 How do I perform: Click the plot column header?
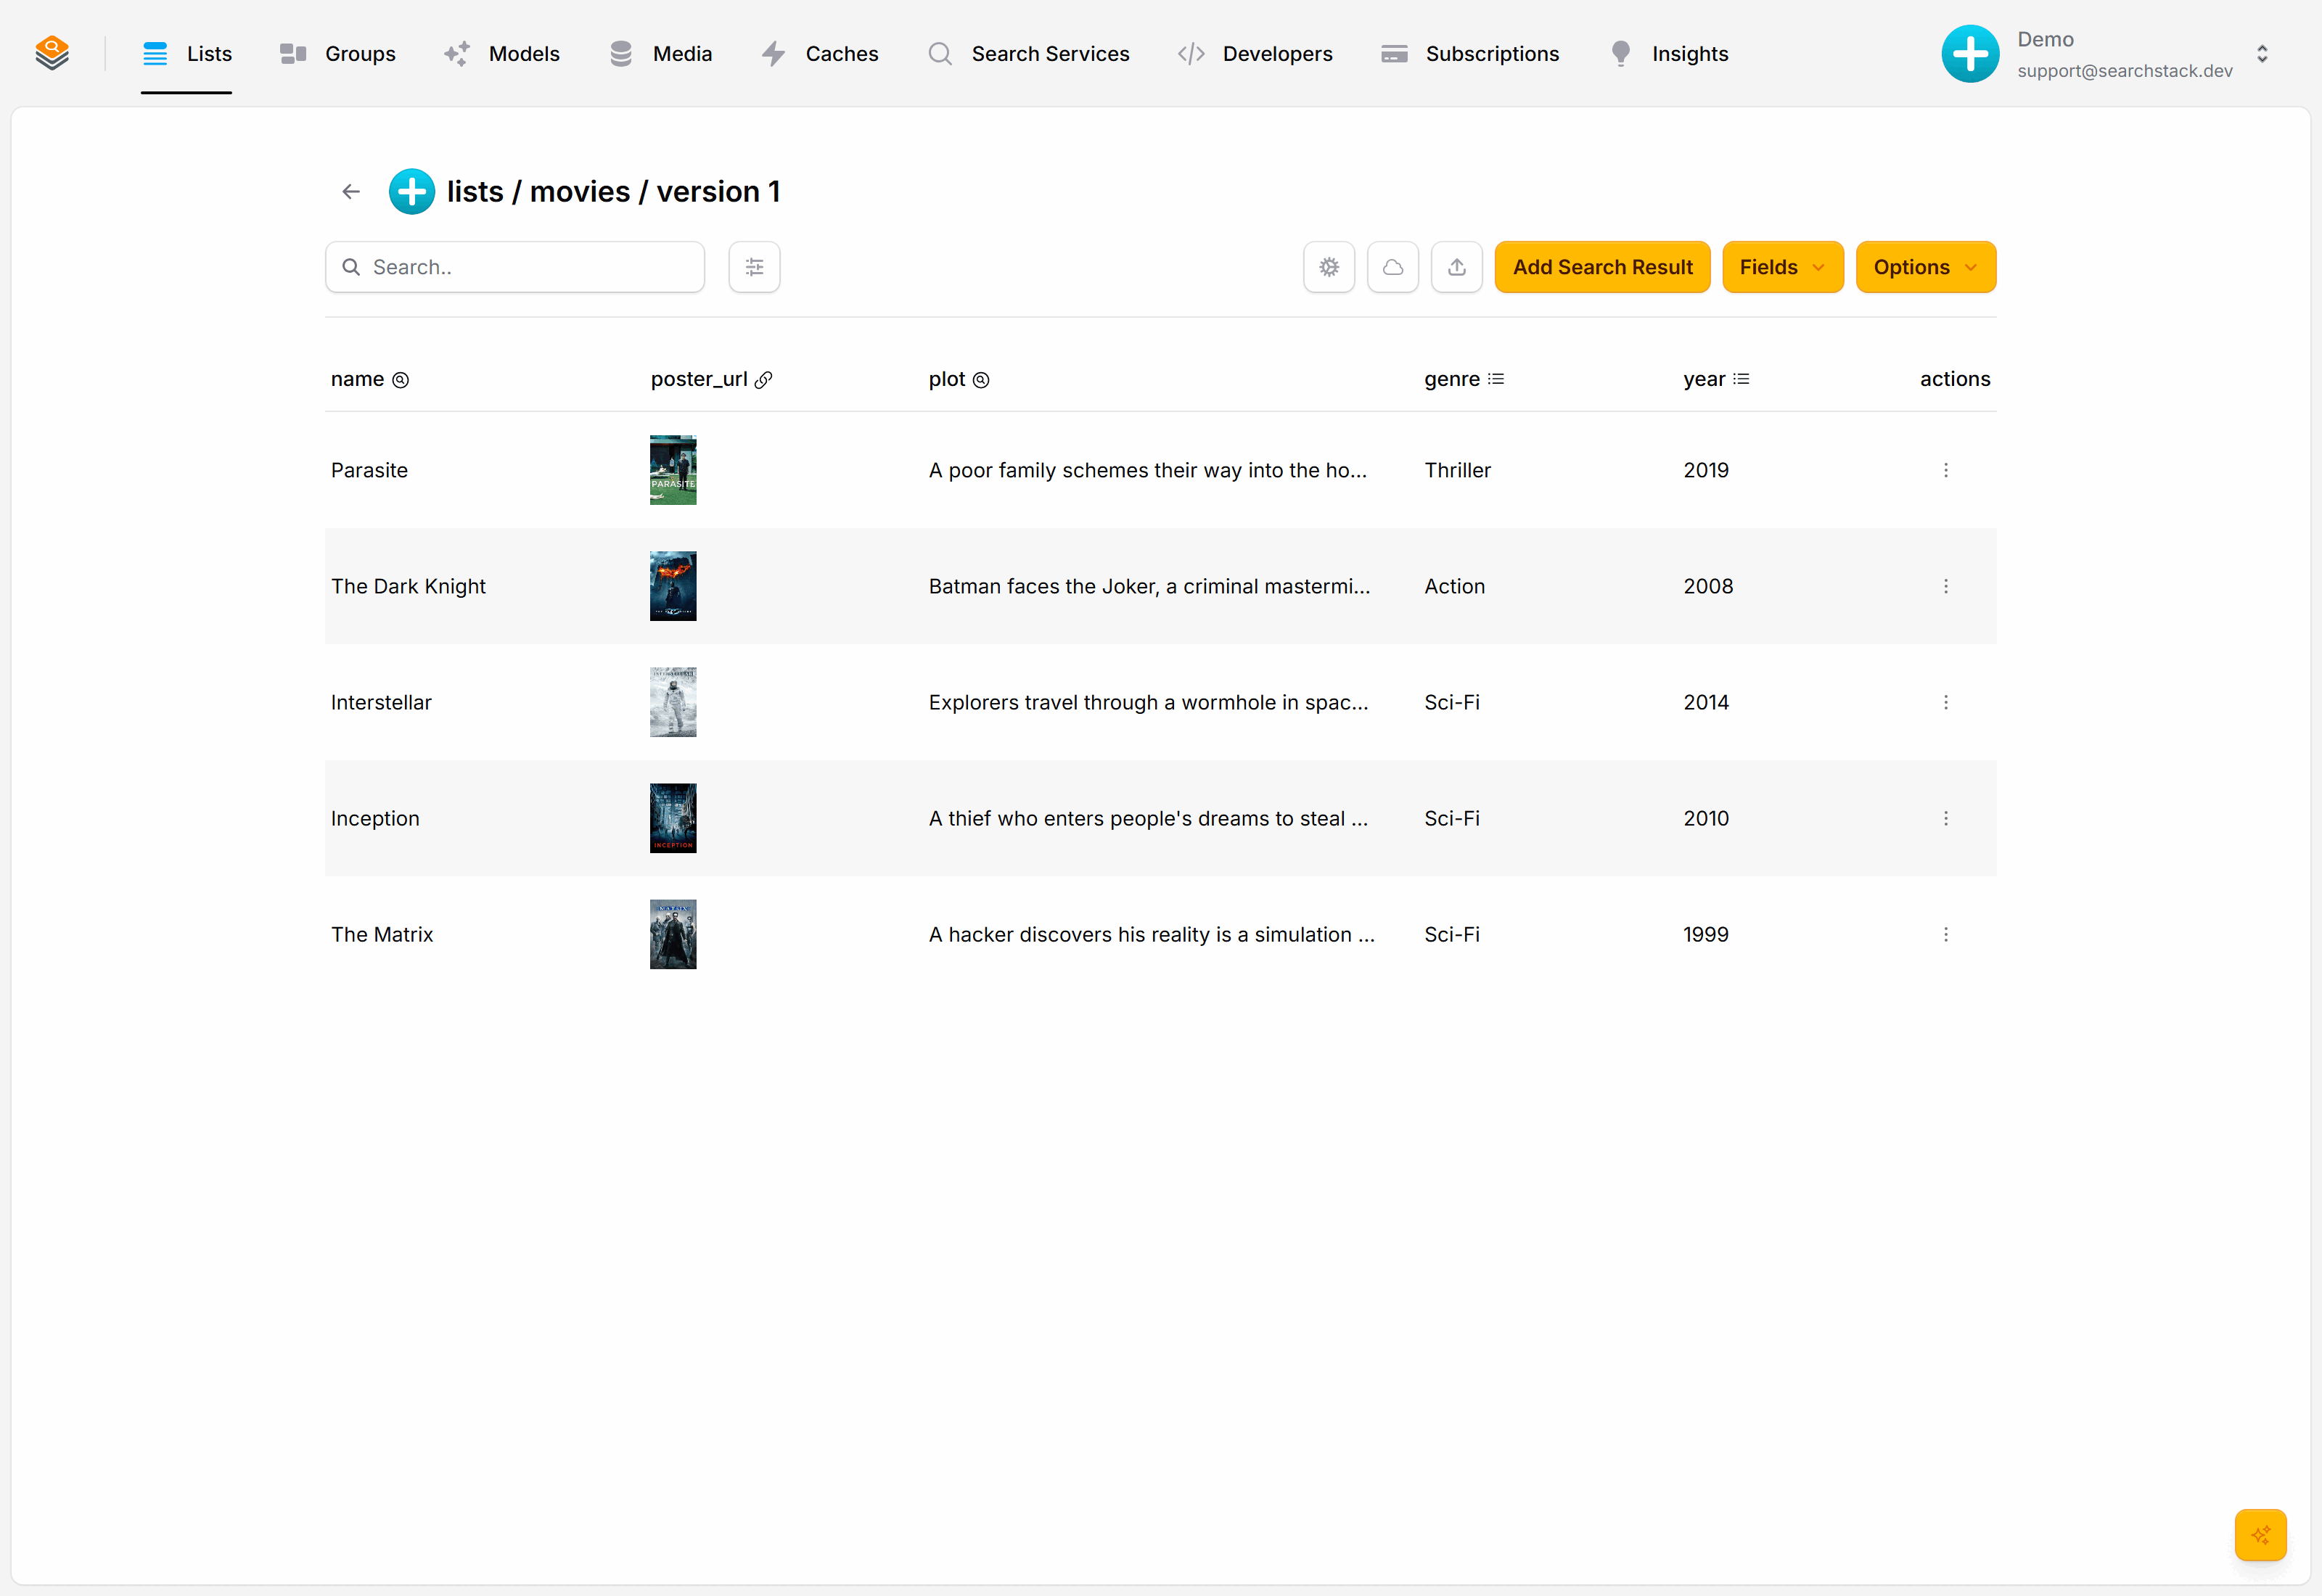(x=959, y=379)
